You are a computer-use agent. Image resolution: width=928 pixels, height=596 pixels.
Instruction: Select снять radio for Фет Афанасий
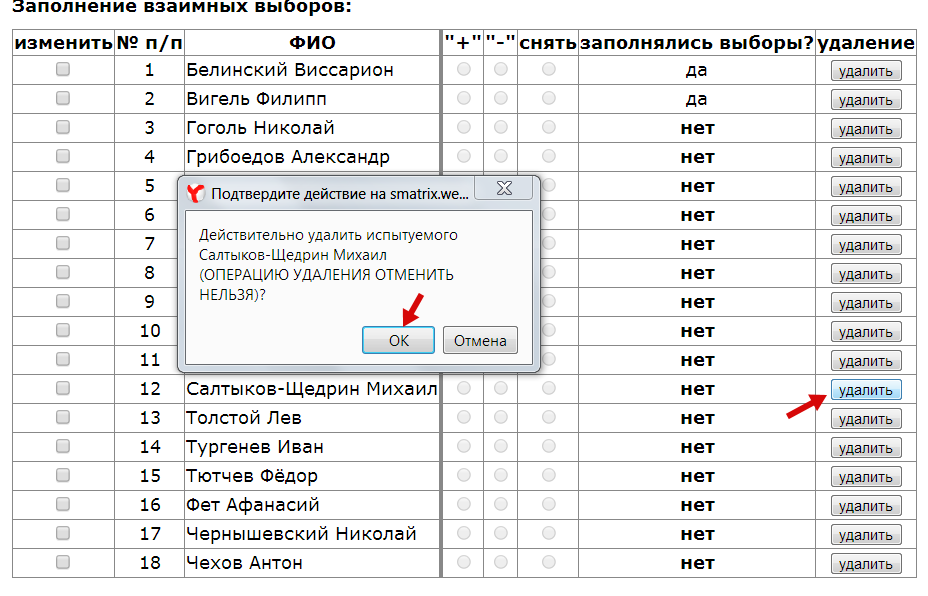(x=549, y=505)
